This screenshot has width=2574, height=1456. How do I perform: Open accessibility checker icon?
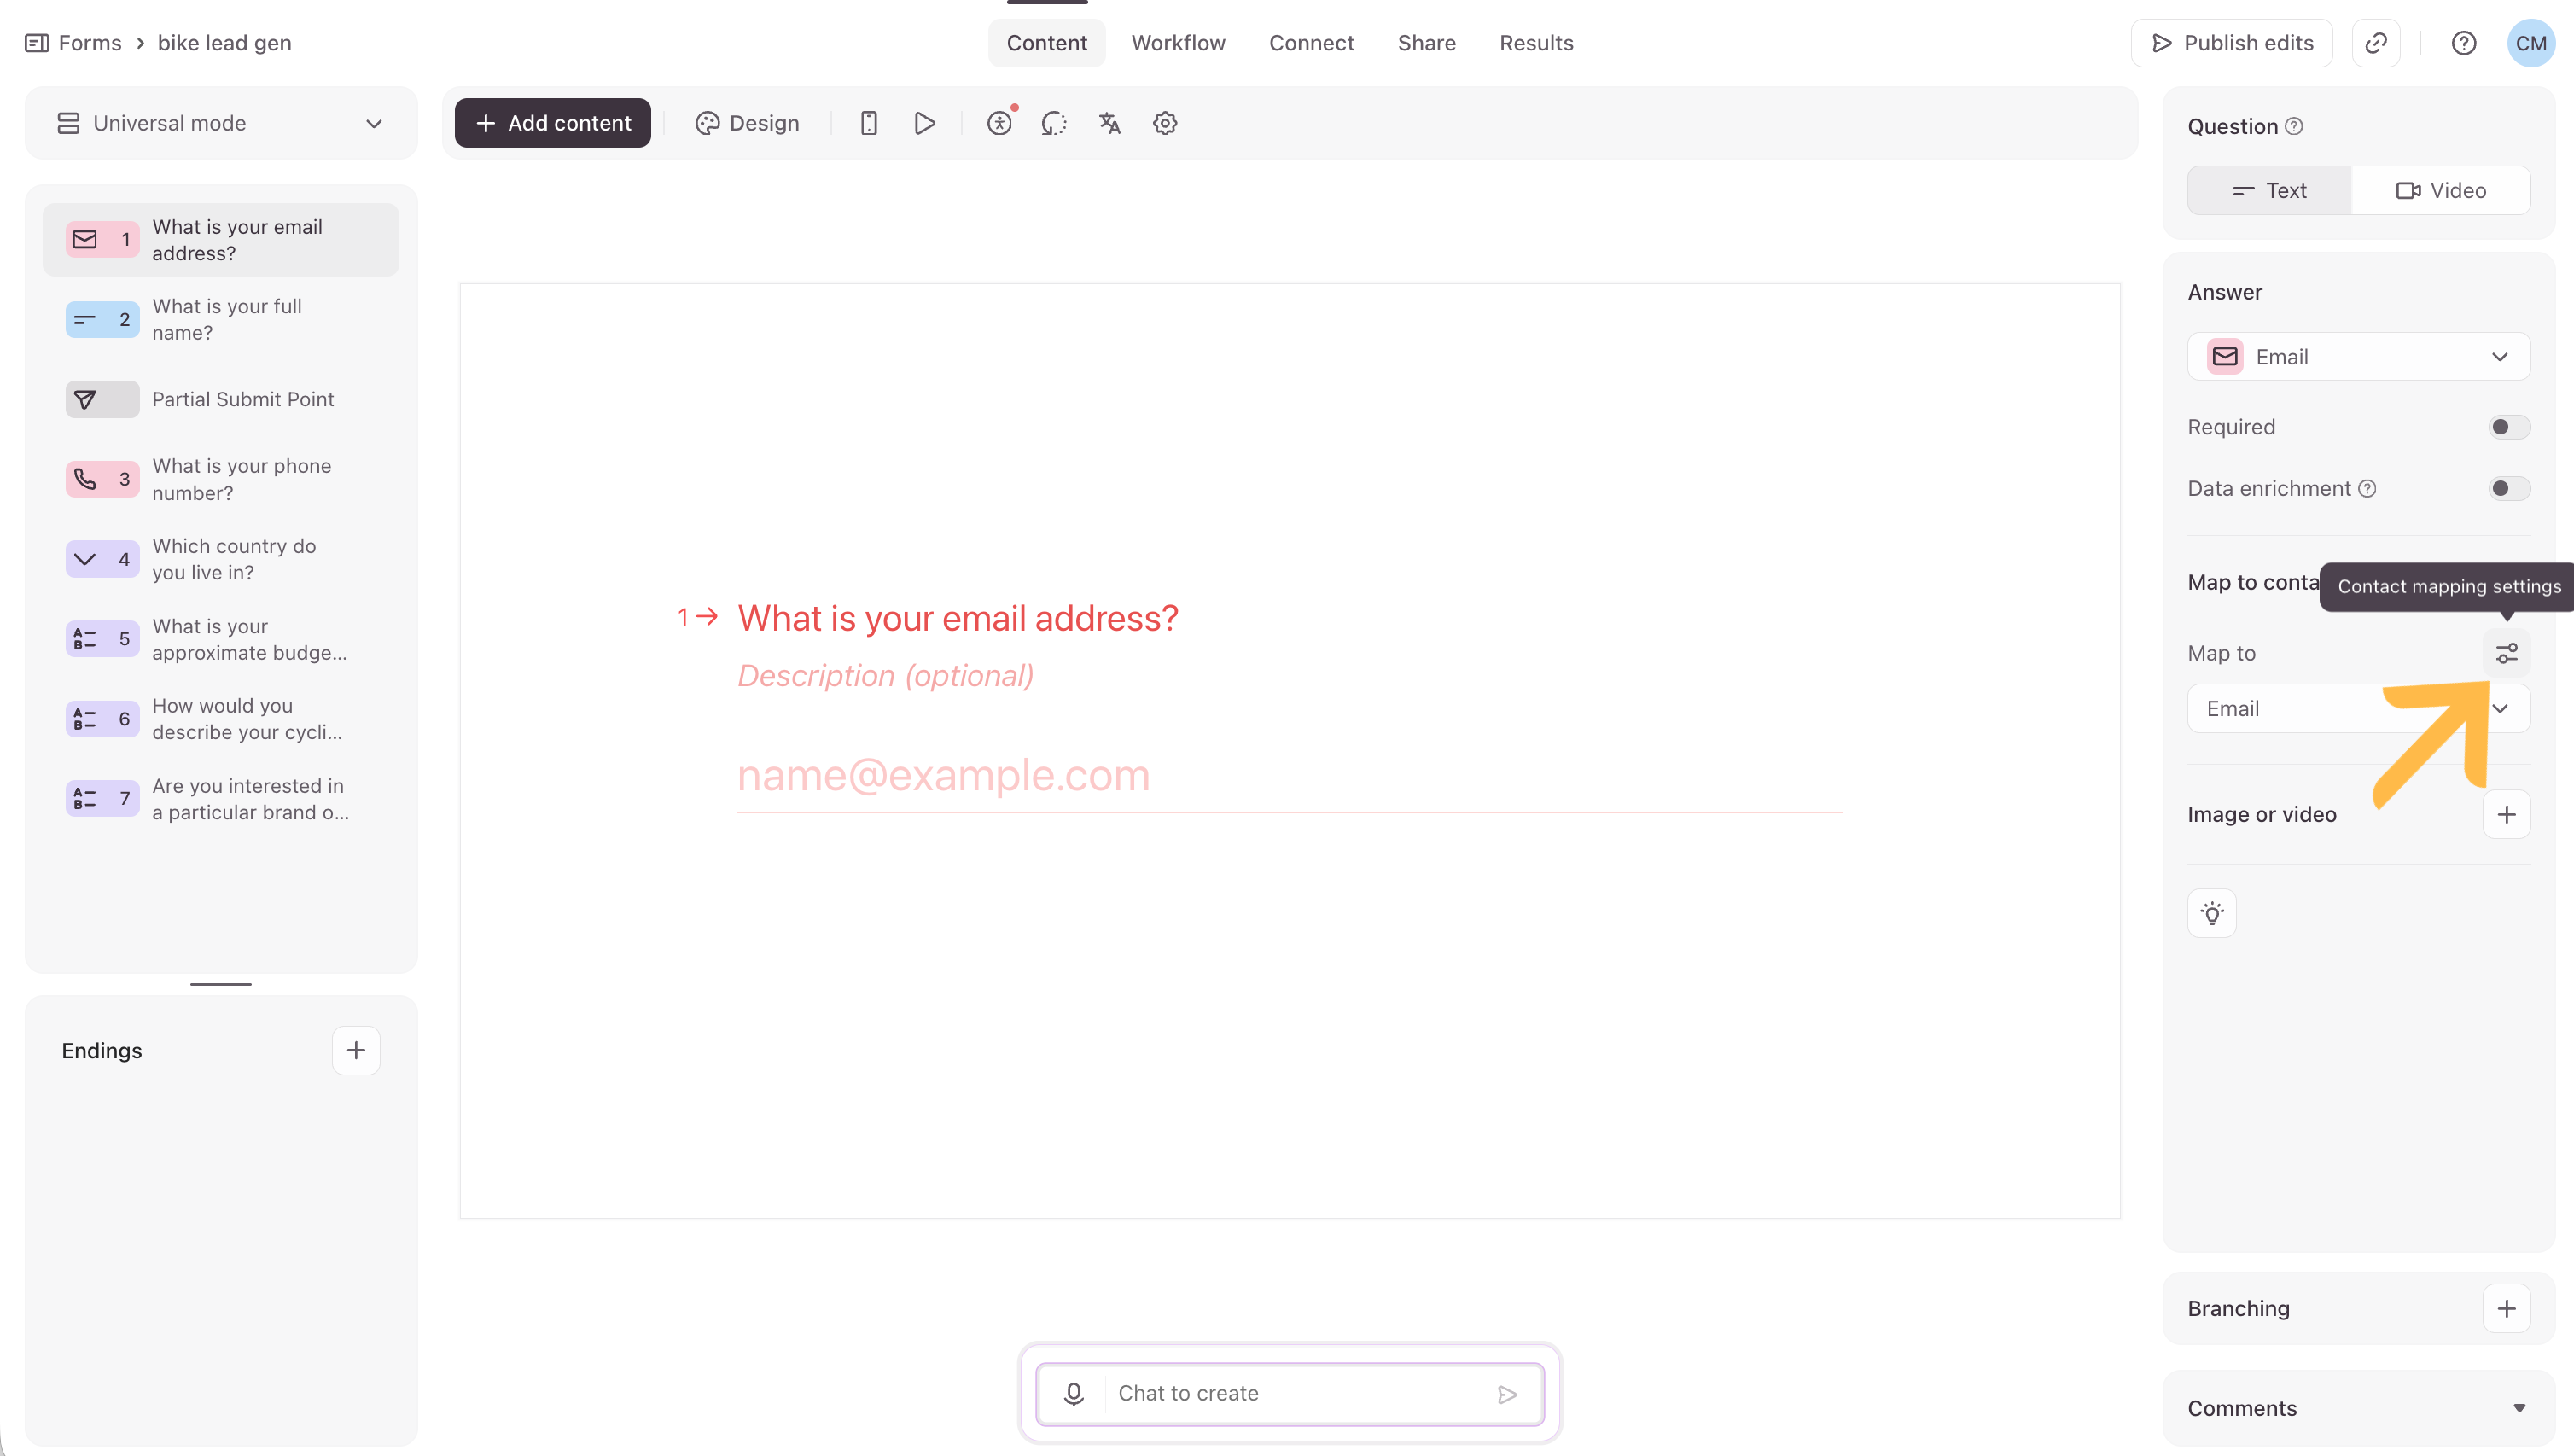(999, 123)
